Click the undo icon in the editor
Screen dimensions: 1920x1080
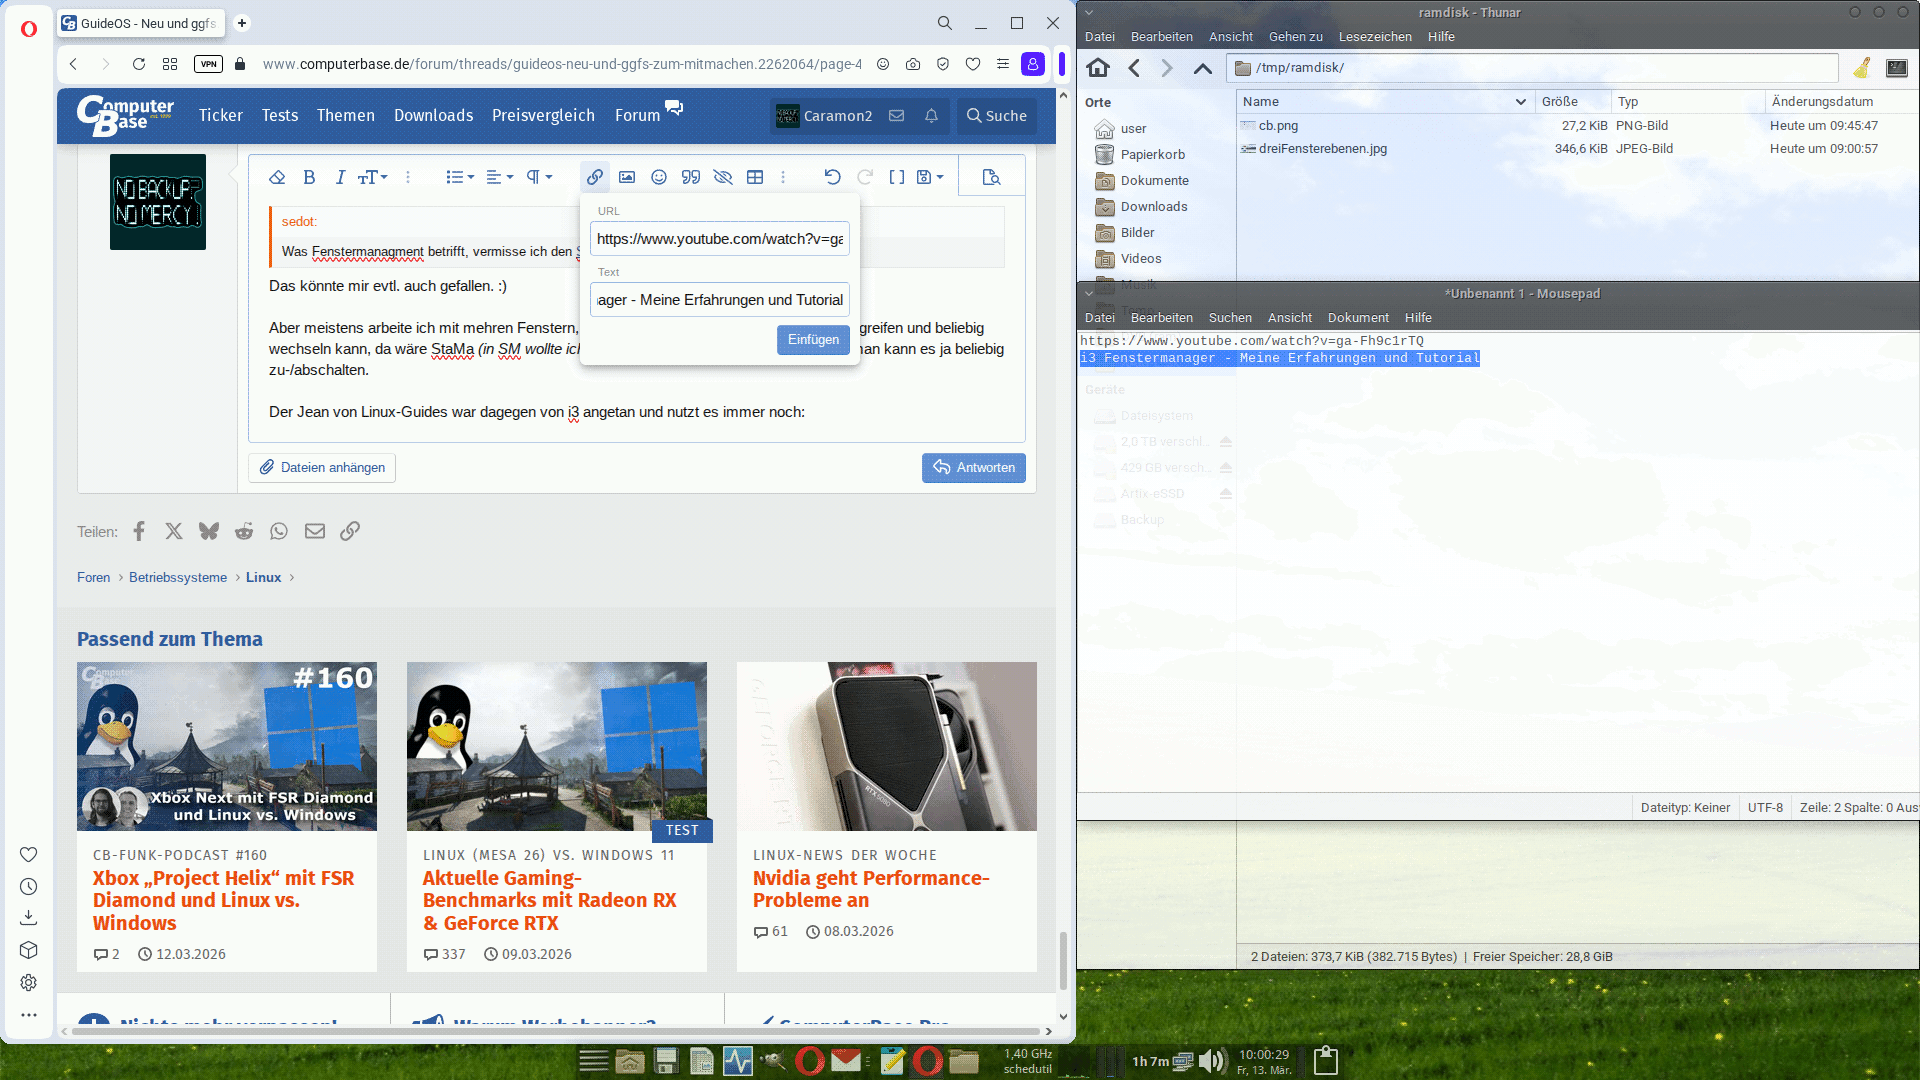pyautogui.click(x=832, y=177)
